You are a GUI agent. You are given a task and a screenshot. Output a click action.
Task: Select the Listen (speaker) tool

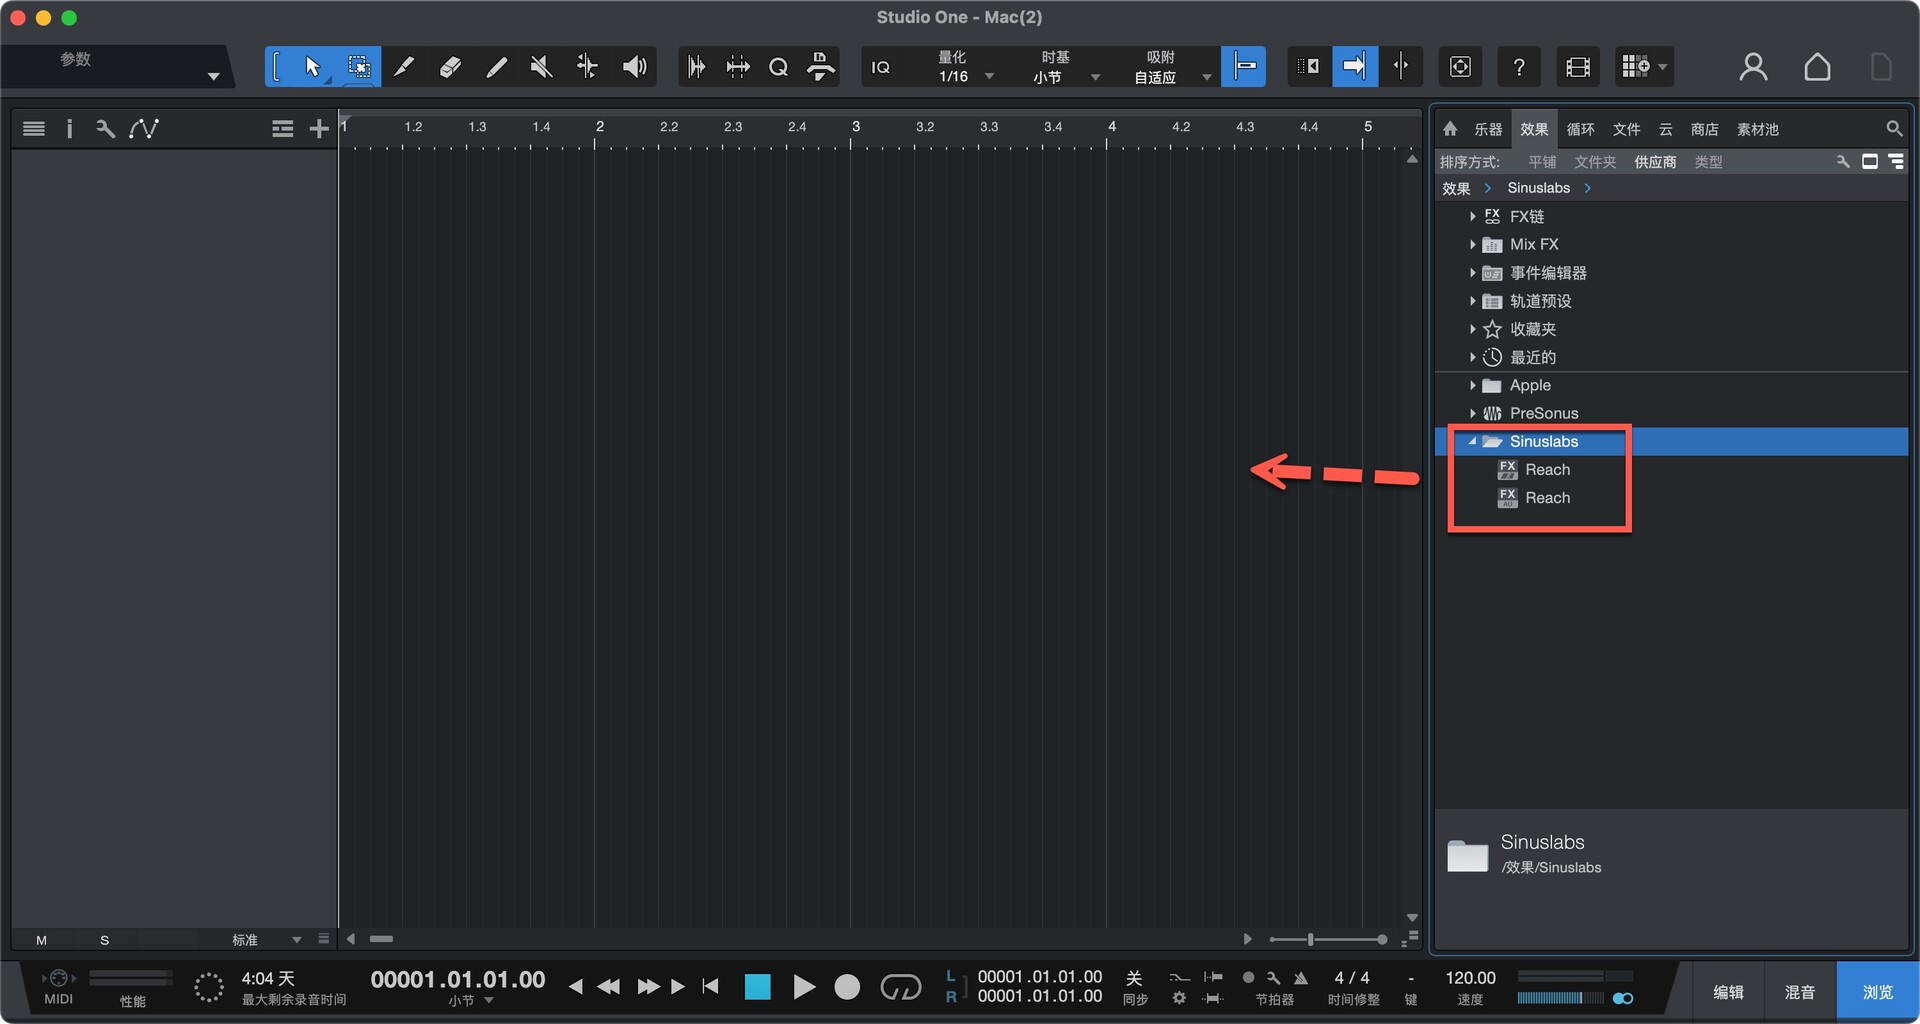click(x=634, y=67)
